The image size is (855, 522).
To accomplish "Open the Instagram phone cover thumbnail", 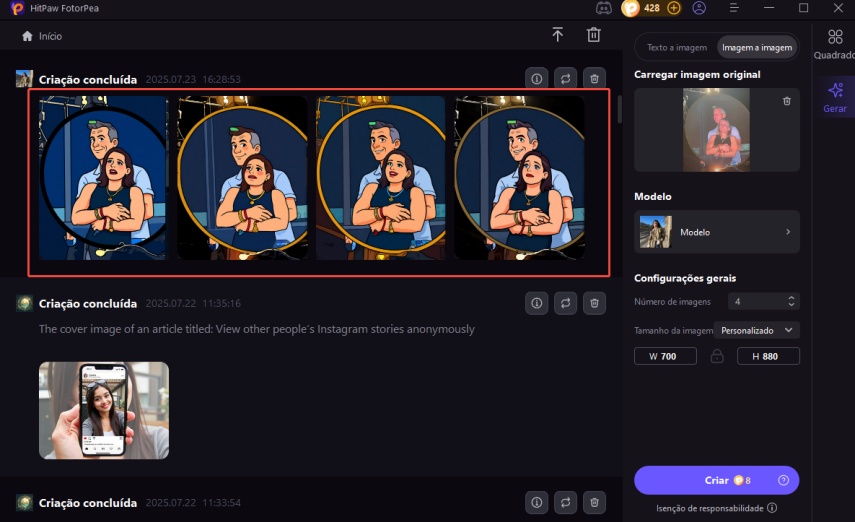I will (x=104, y=410).
